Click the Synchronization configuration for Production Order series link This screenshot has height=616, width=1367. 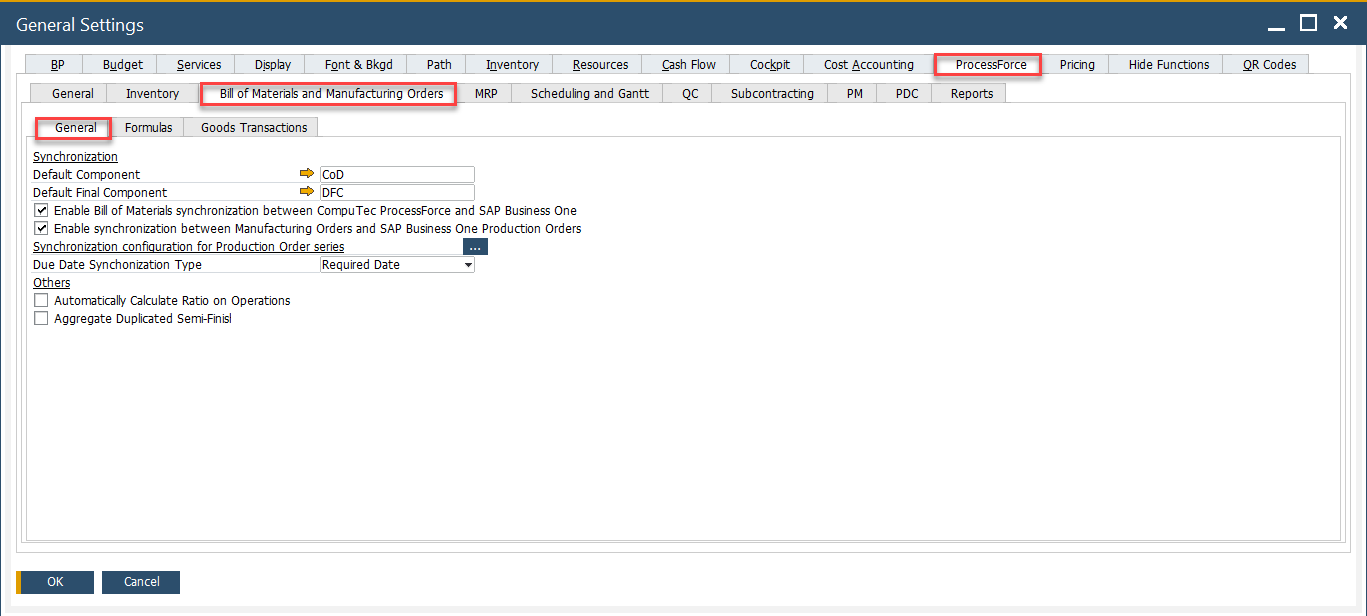(x=188, y=246)
